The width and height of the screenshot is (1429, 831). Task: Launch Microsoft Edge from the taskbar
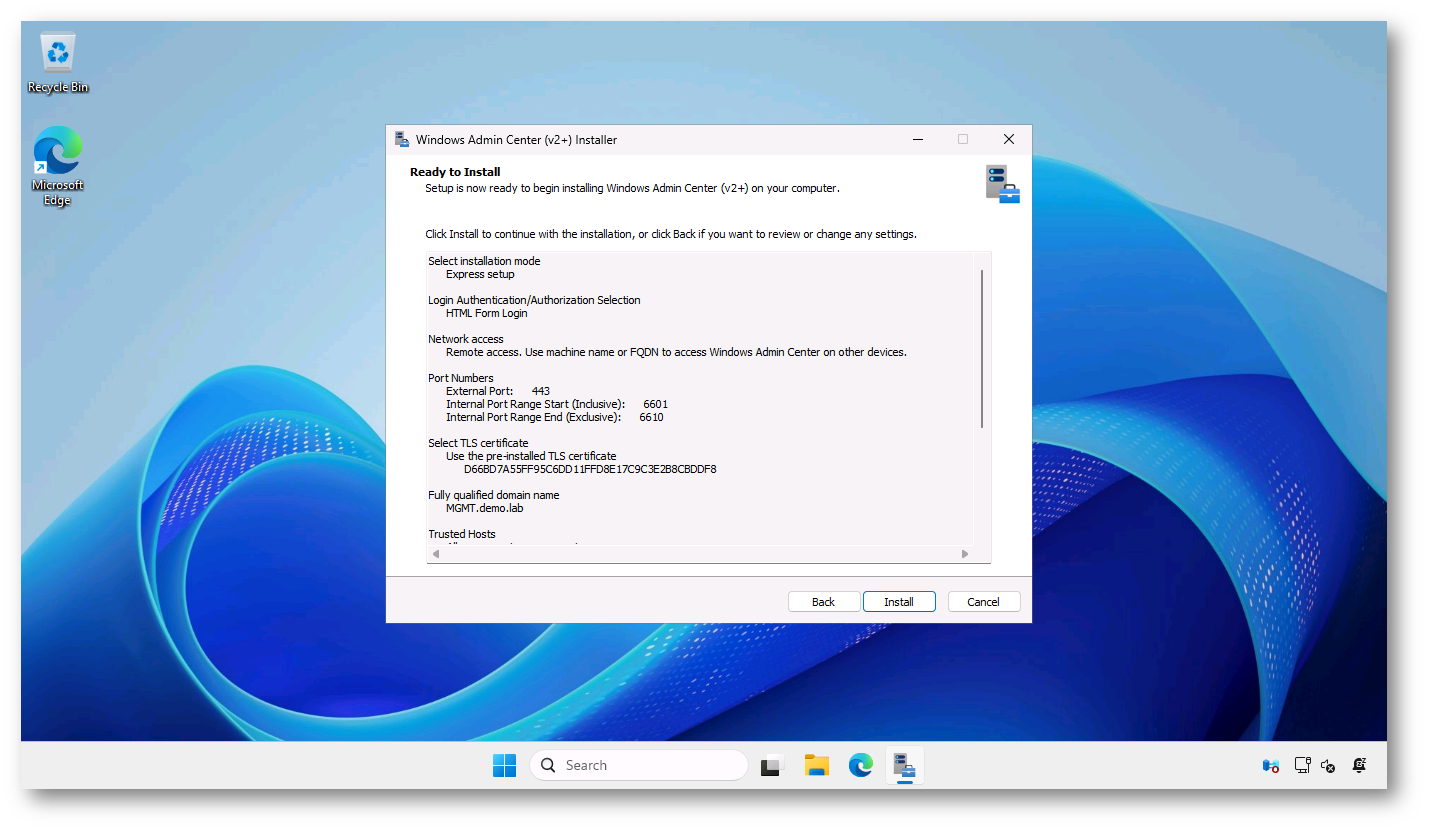[861, 766]
